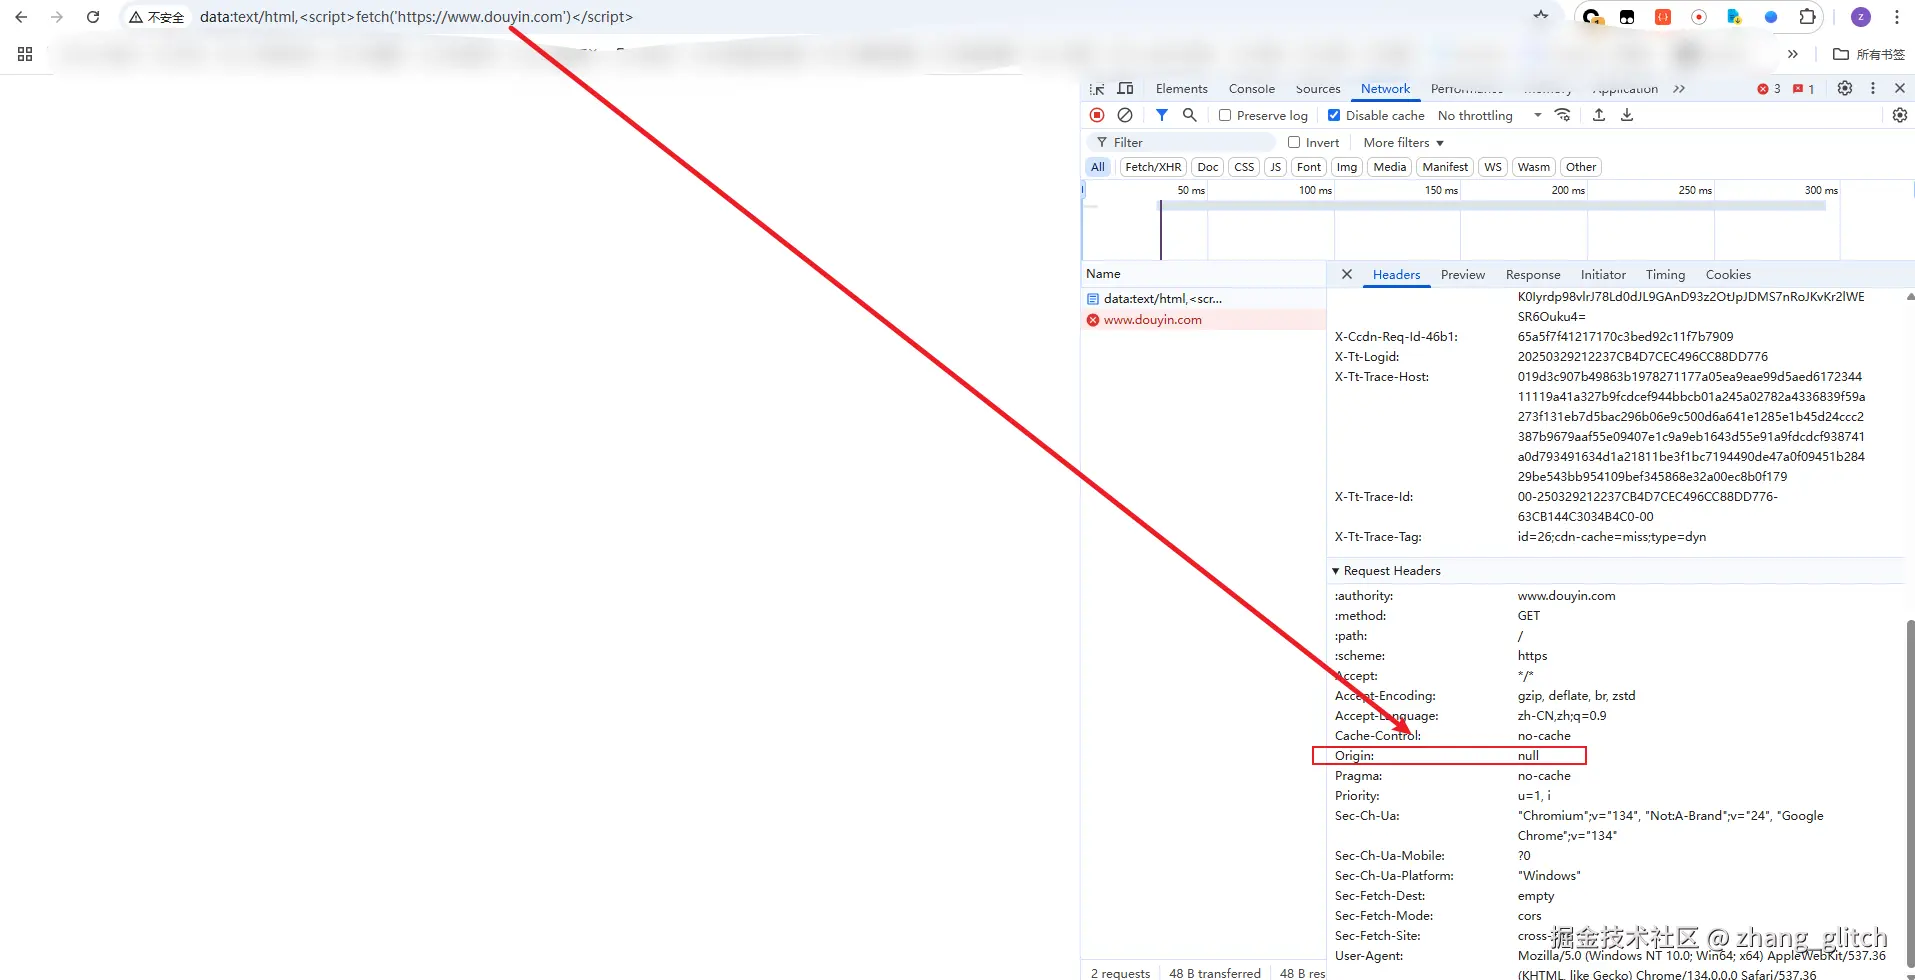Filter requests by Wasm type

pyautogui.click(x=1533, y=167)
